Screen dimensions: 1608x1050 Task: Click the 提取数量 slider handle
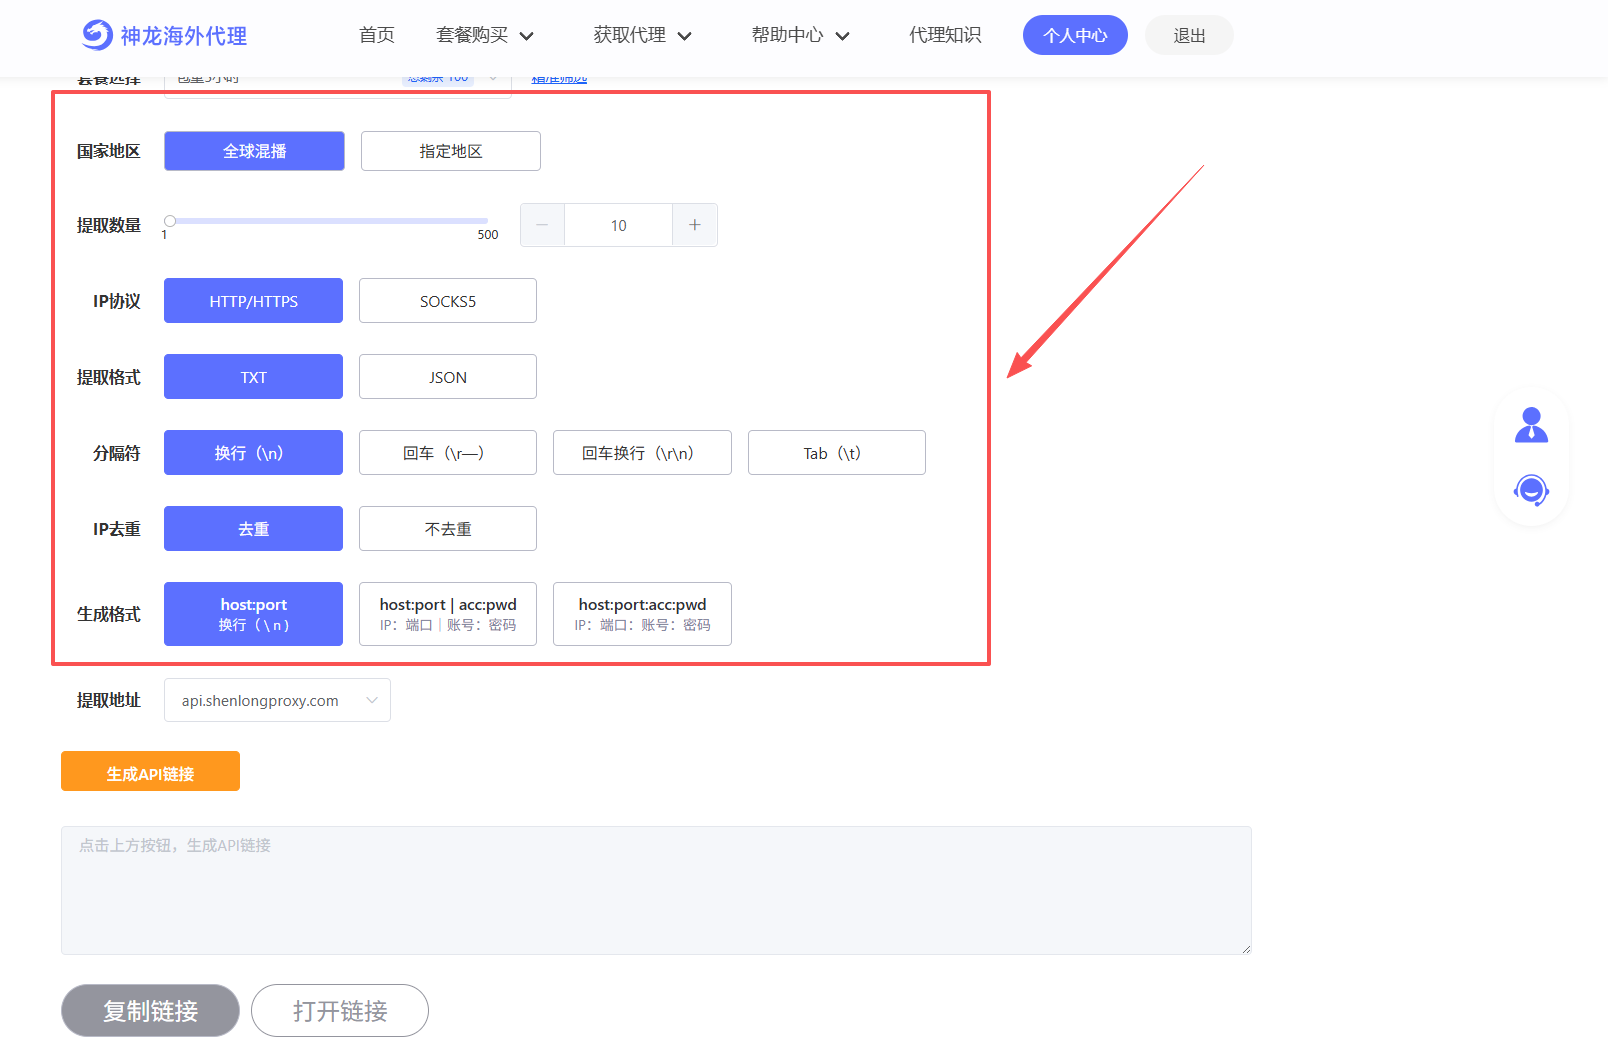point(170,221)
